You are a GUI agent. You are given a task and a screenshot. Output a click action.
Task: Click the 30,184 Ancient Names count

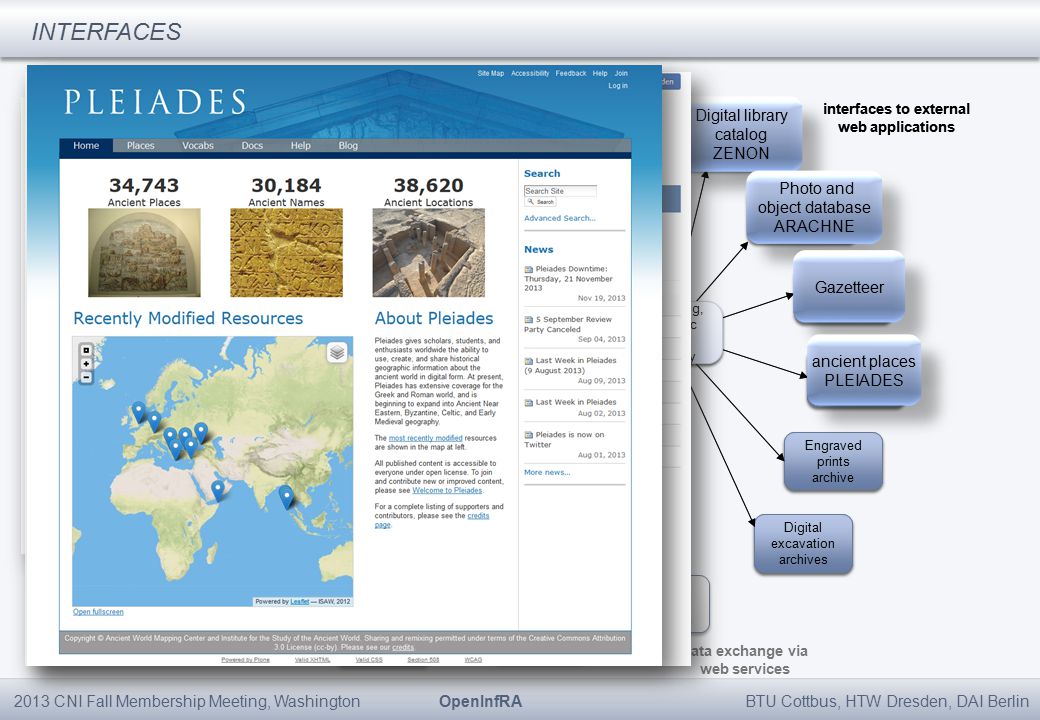287,186
